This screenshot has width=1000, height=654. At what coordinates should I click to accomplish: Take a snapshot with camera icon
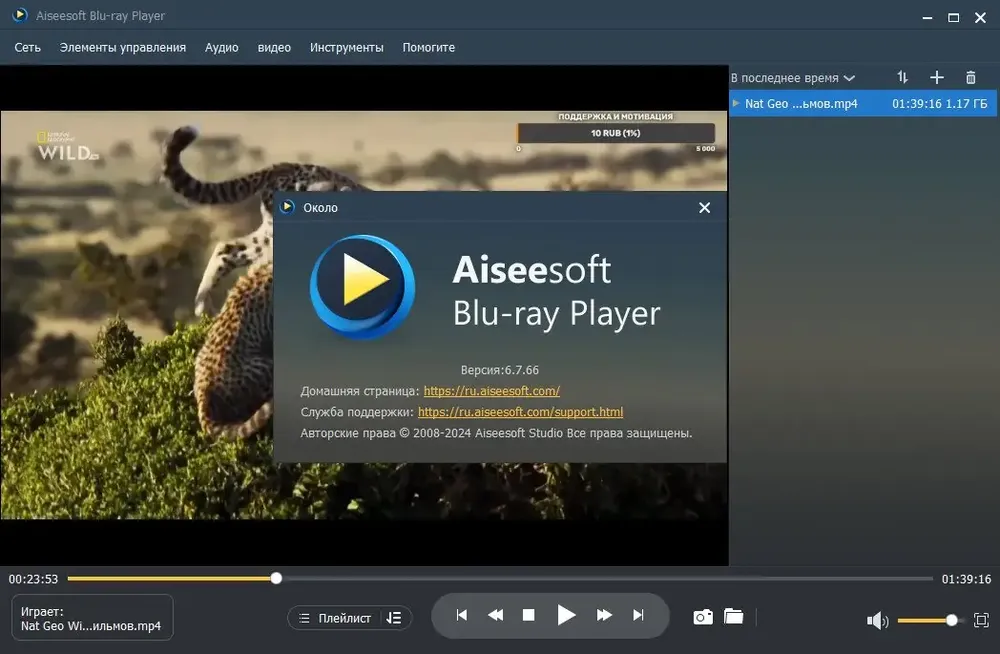703,617
